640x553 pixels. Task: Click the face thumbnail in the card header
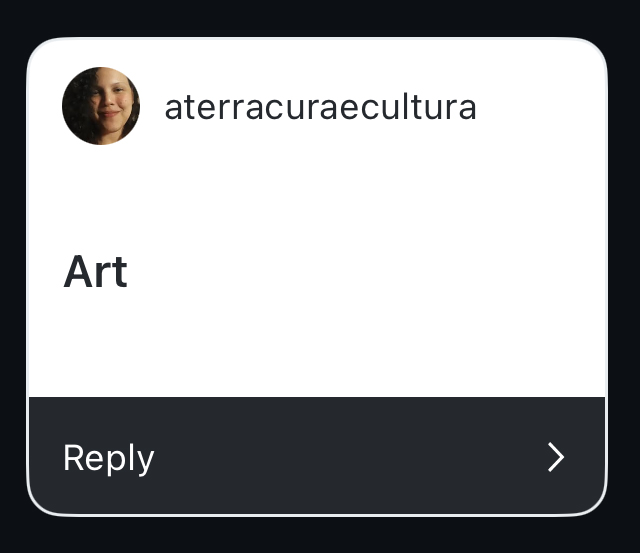[x=101, y=106]
